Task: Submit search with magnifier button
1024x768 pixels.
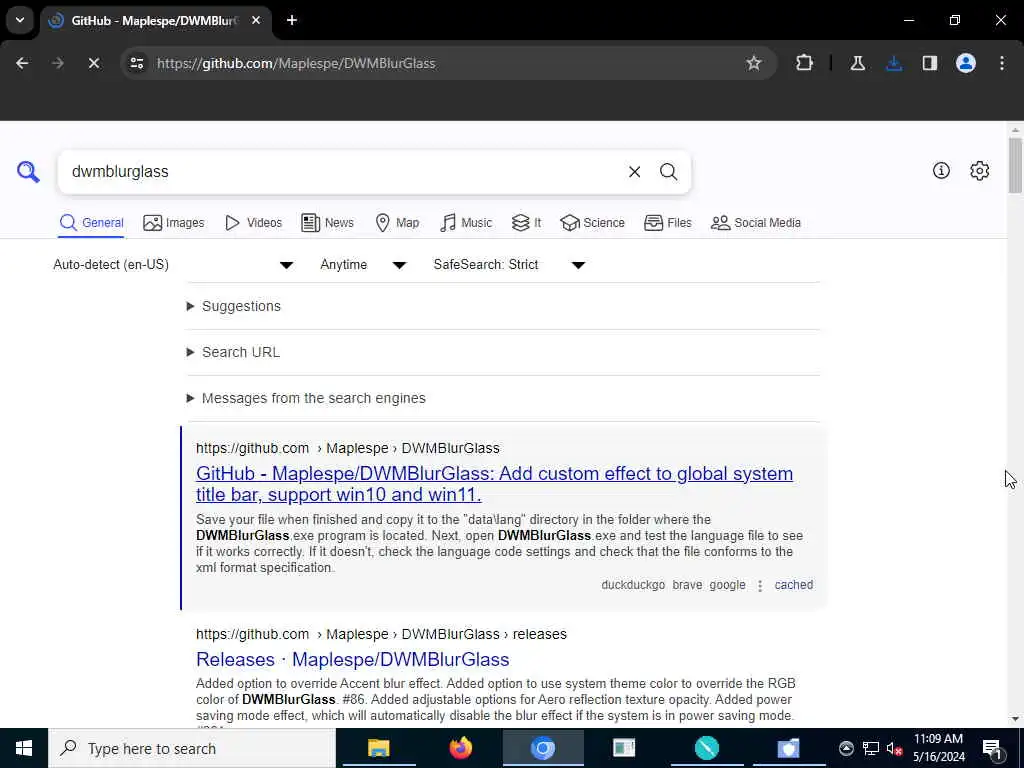Action: pos(668,172)
